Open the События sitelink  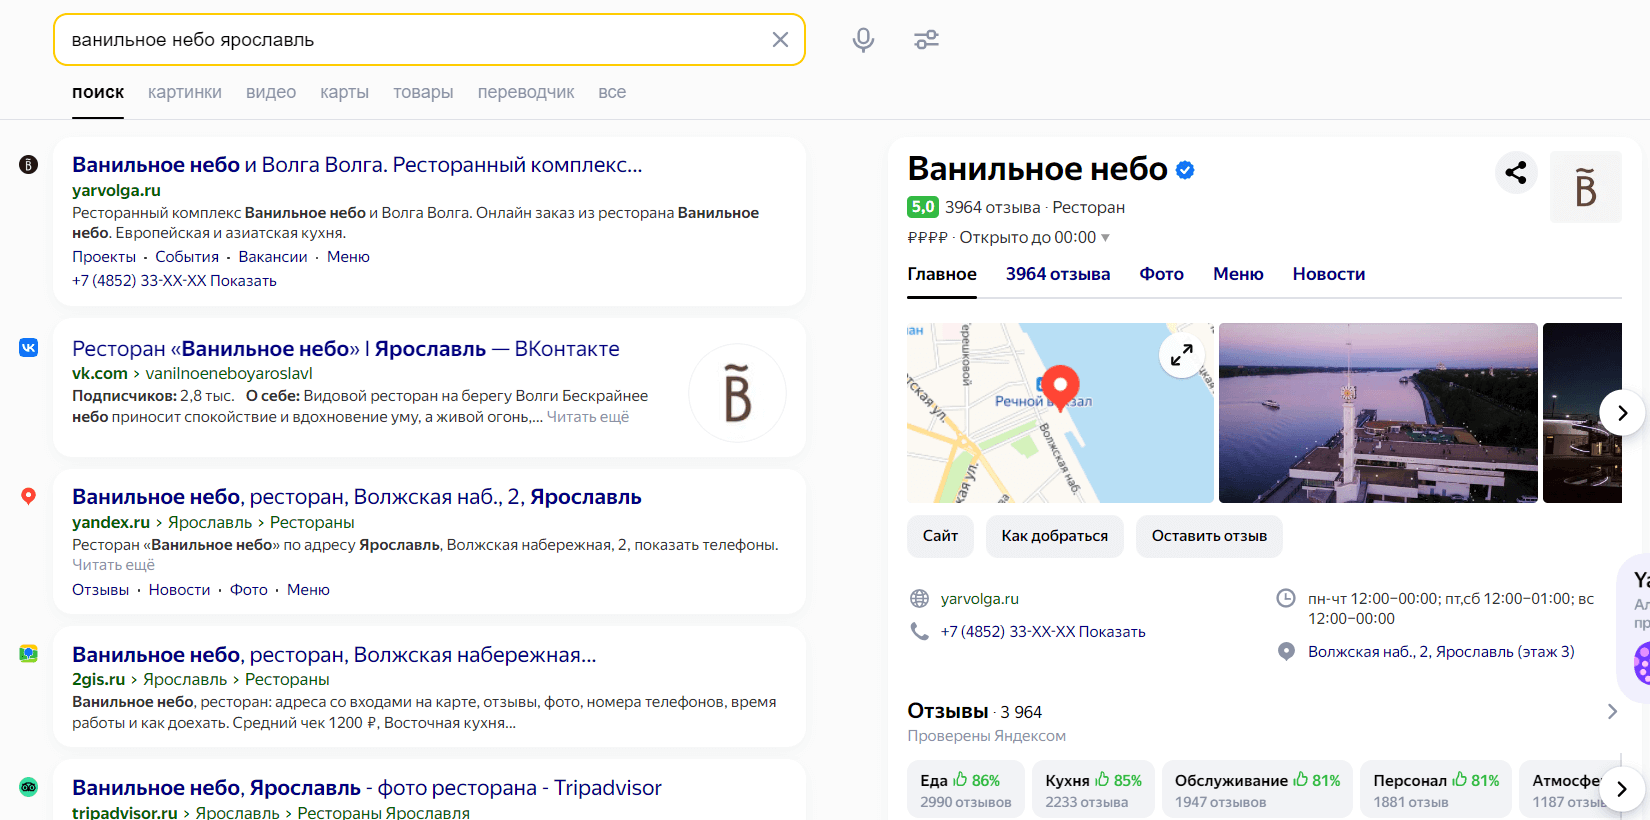point(187,257)
